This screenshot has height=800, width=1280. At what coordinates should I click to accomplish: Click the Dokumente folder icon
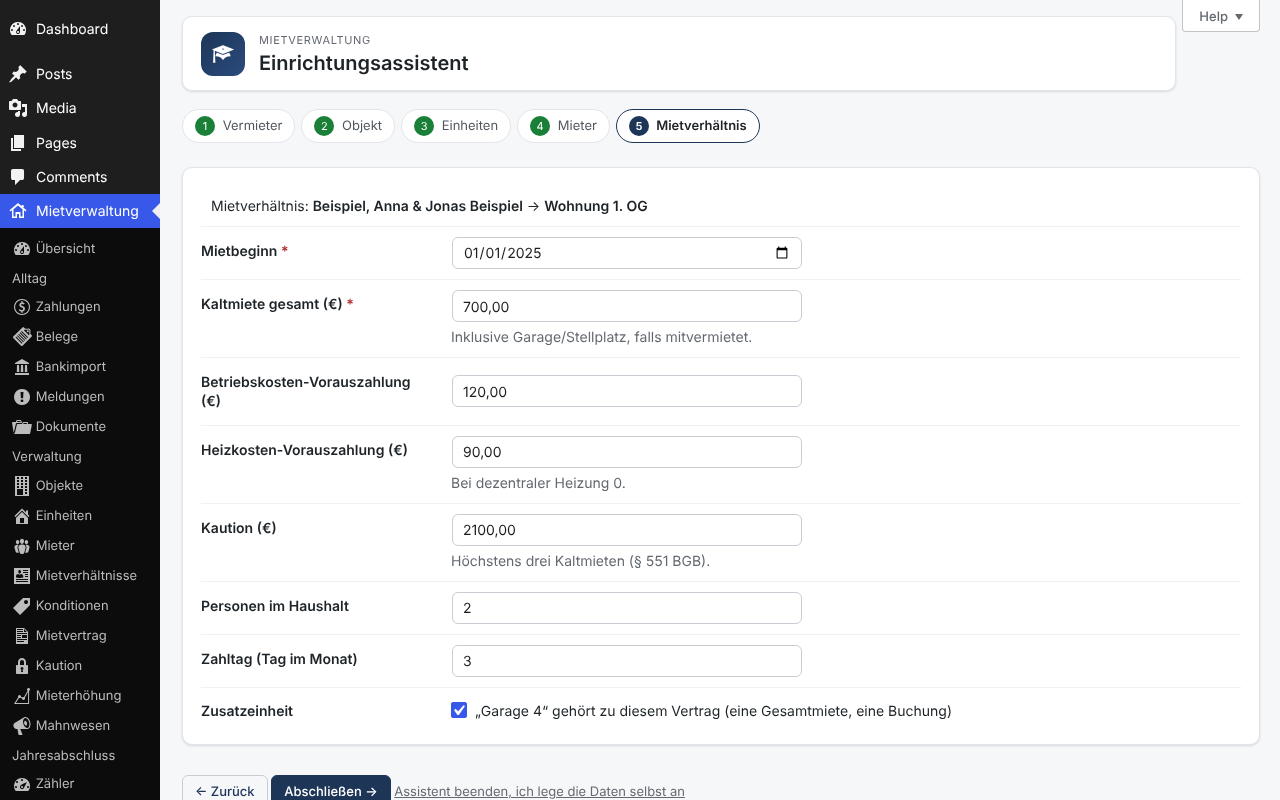22,427
